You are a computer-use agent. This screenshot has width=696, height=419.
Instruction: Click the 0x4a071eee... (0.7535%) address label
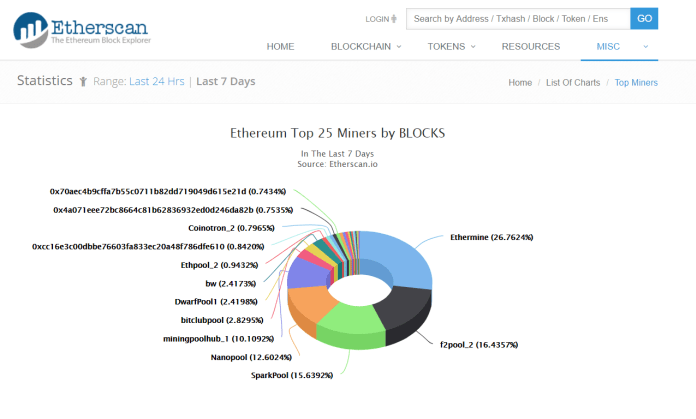tap(173, 210)
